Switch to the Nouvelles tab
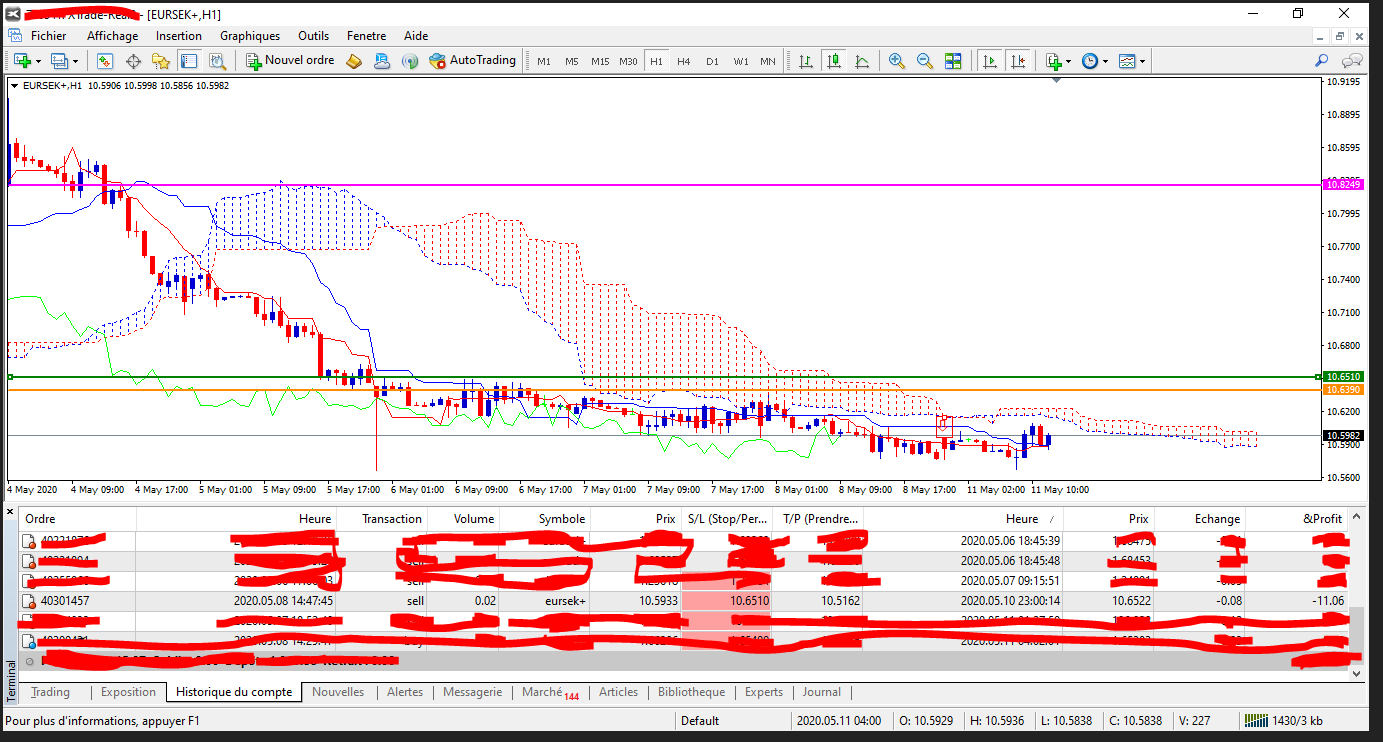Image resolution: width=1383 pixels, height=742 pixels. coord(338,692)
